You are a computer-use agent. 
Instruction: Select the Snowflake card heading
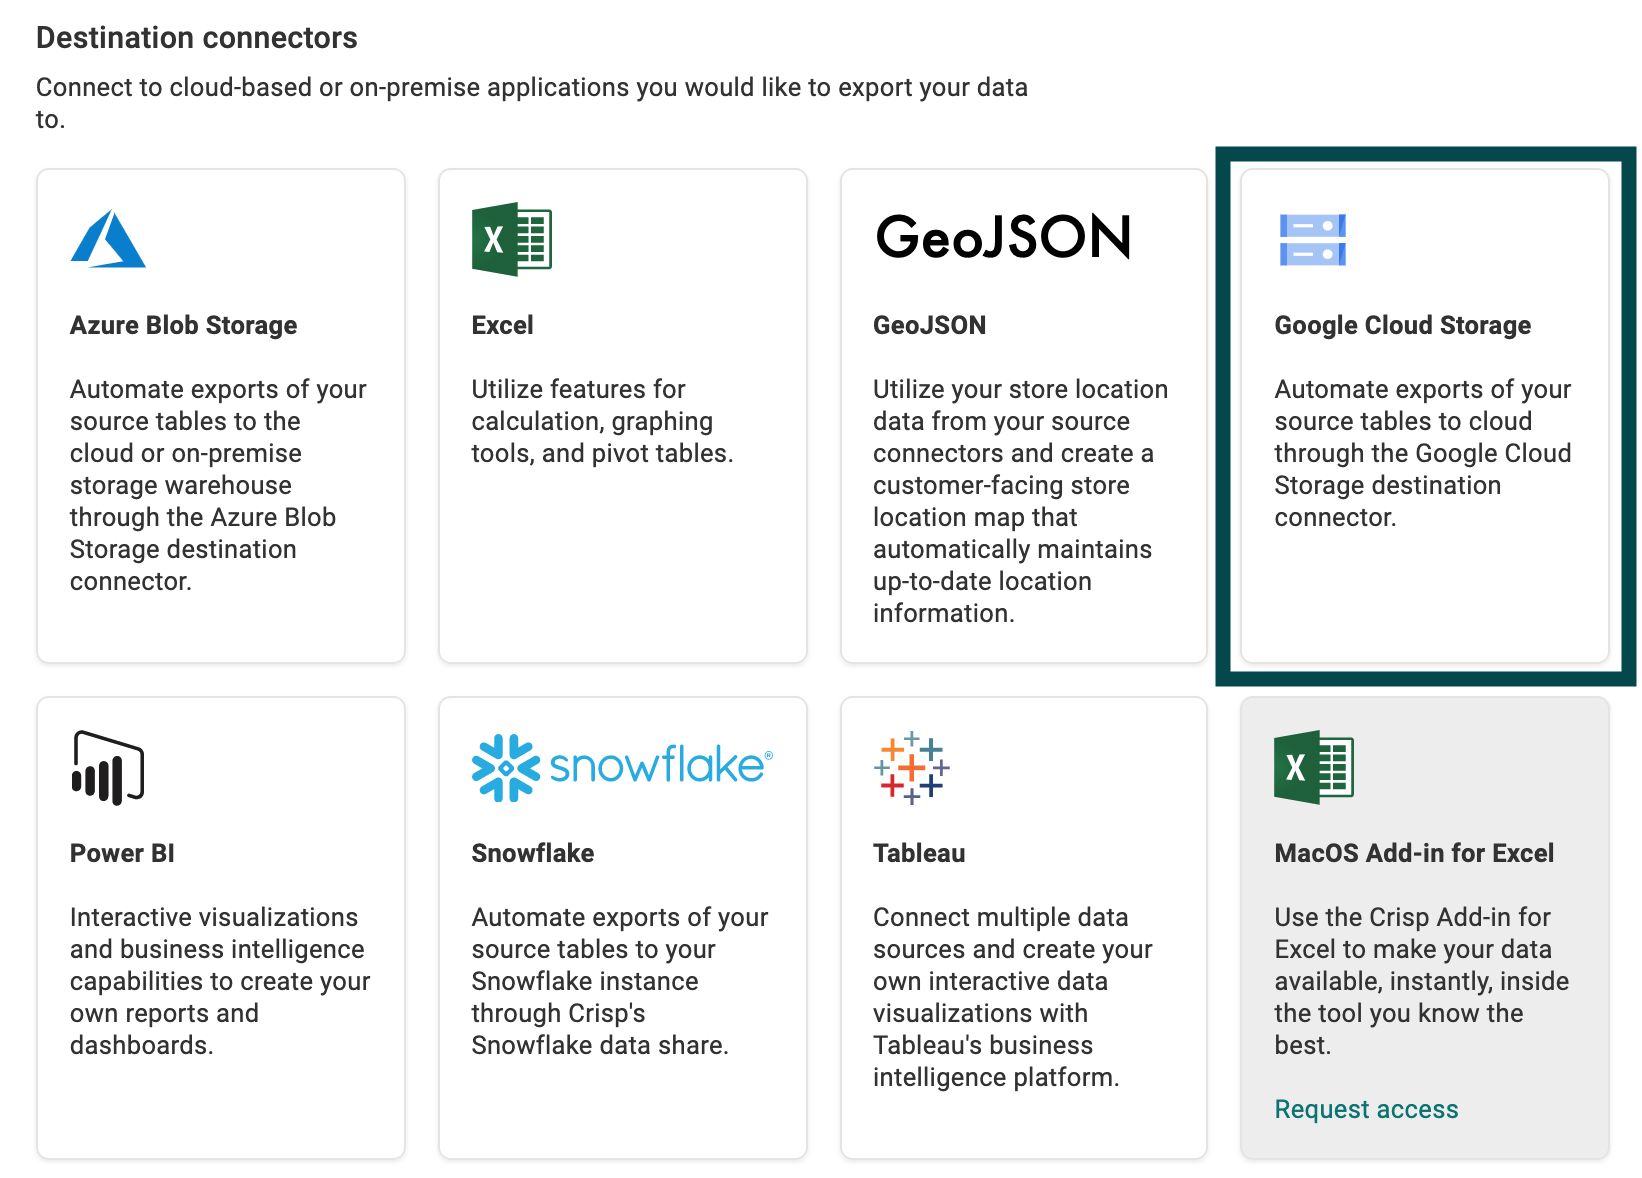[532, 853]
